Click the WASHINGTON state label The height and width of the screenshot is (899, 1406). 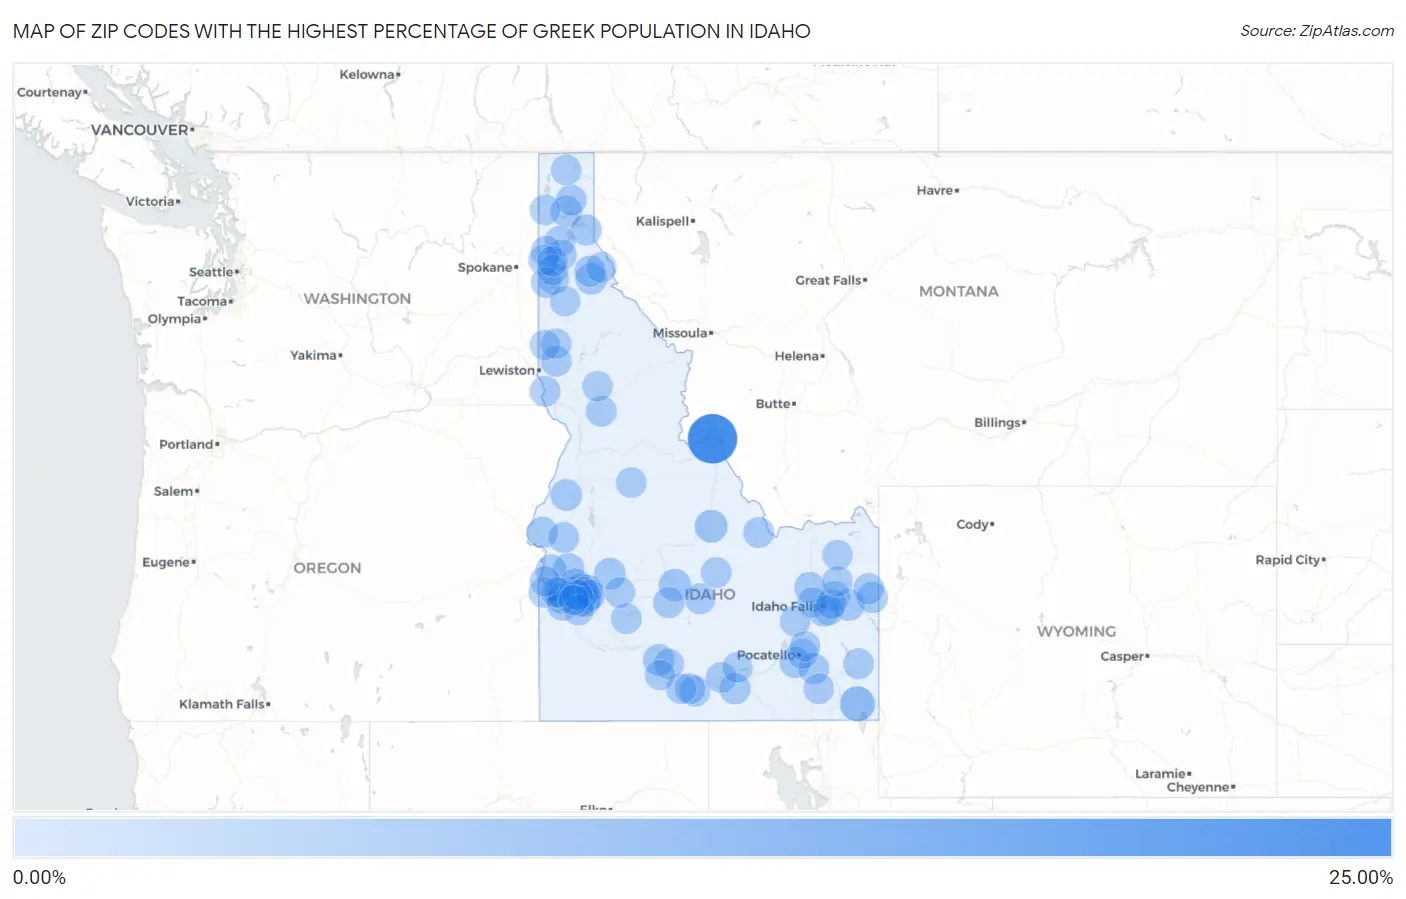(357, 298)
